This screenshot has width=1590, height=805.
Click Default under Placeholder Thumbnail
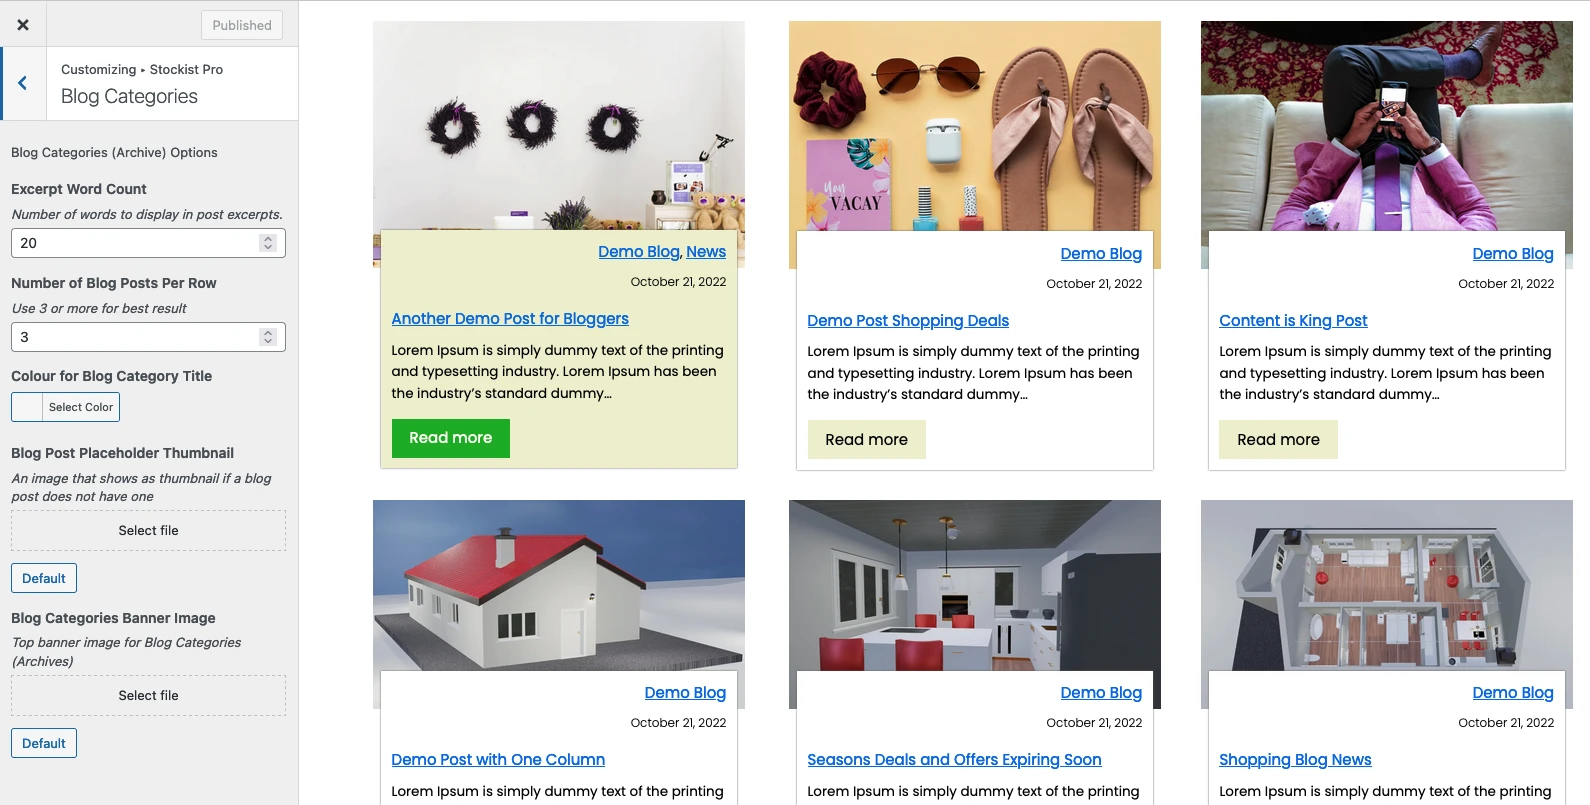pyautogui.click(x=44, y=578)
